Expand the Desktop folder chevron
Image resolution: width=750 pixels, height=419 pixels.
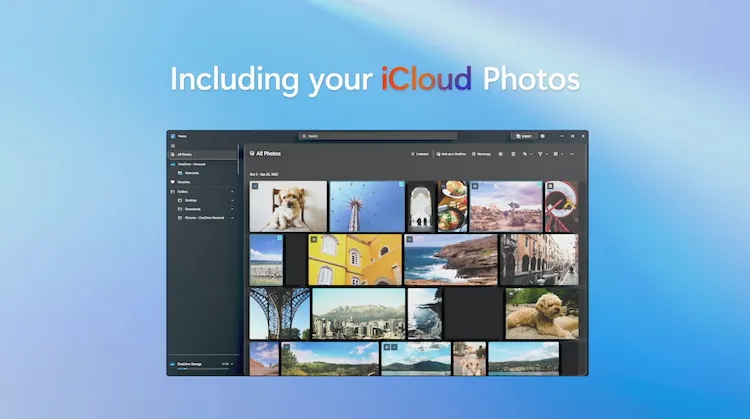[233, 200]
